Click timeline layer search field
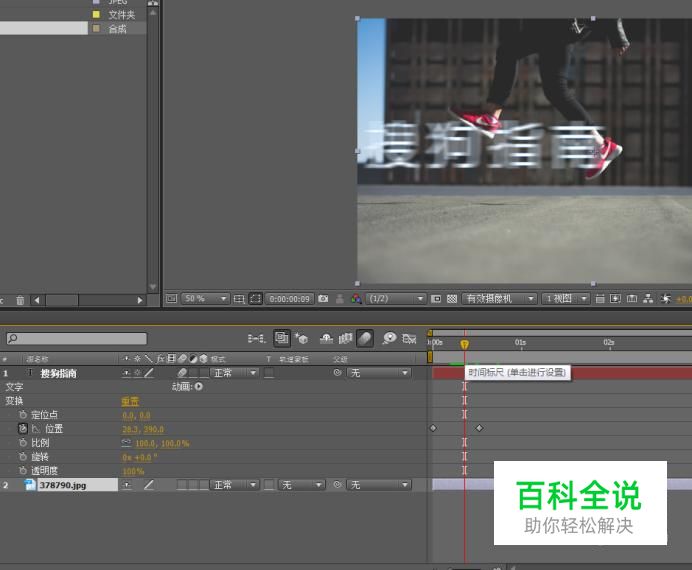This screenshot has width=692, height=570. click(76, 338)
